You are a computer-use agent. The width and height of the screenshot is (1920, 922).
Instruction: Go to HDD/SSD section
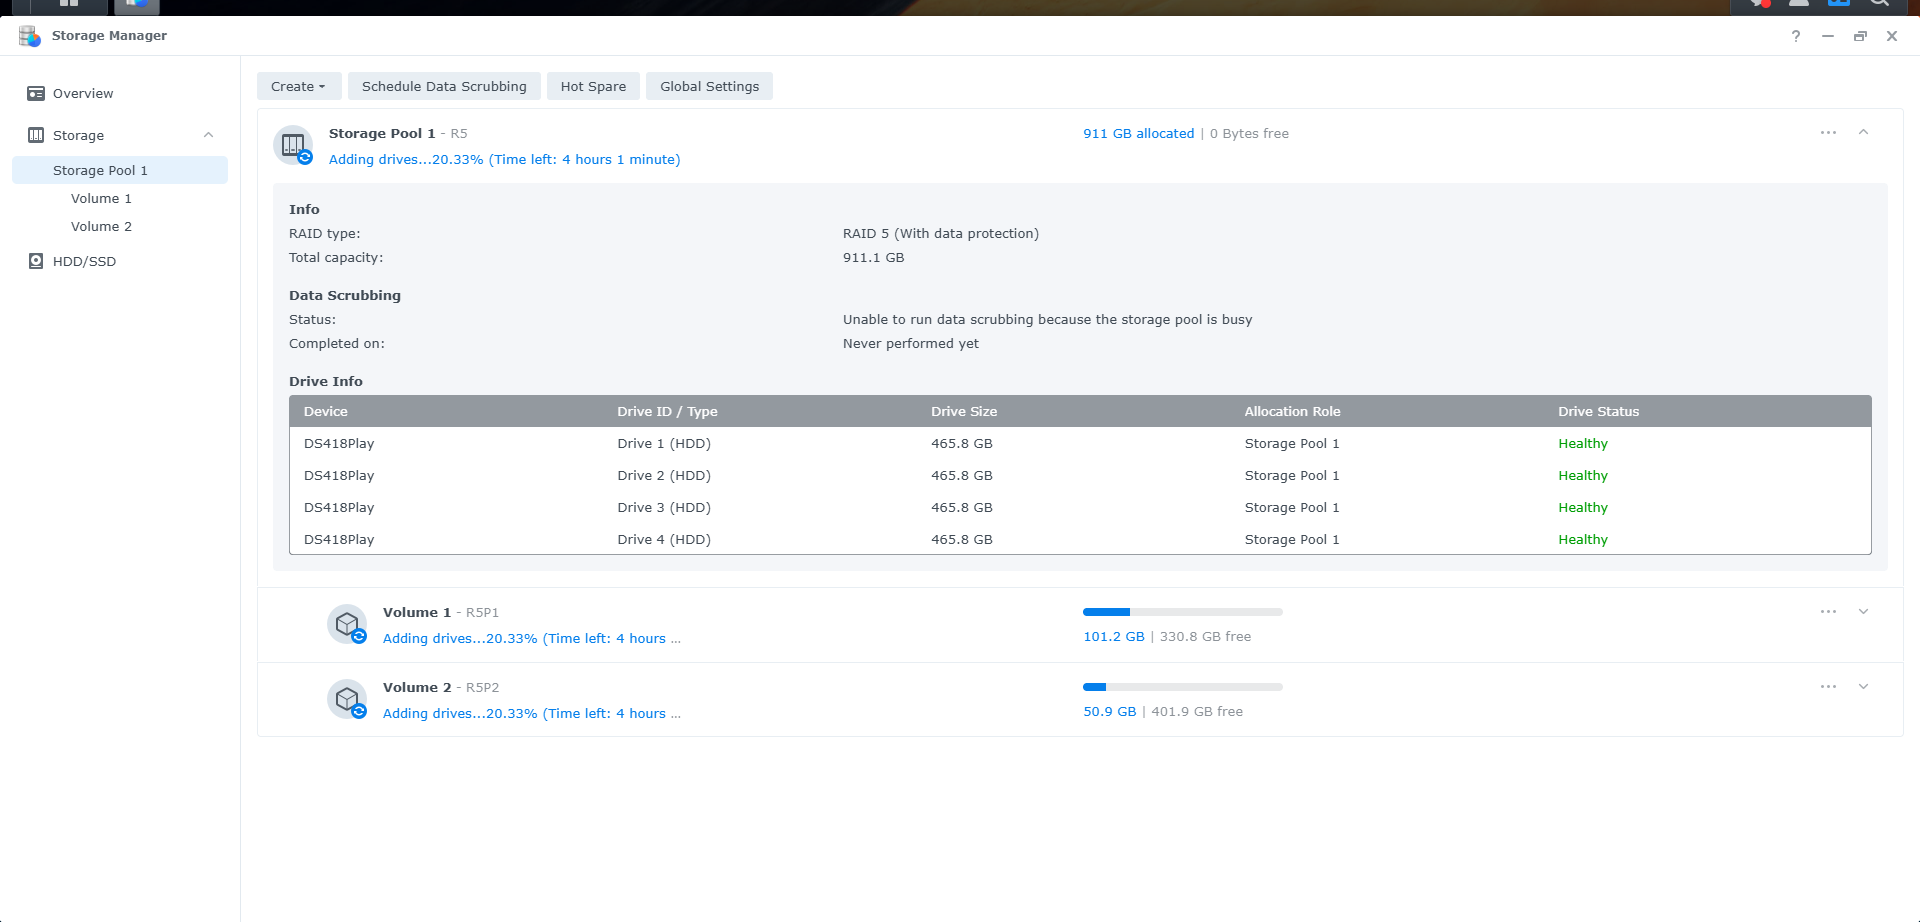pos(84,261)
